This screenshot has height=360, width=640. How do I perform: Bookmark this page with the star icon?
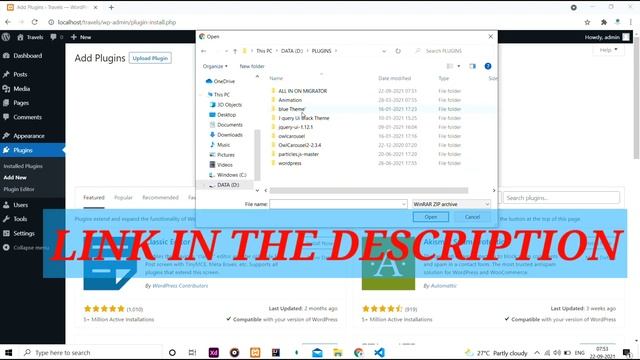pos(587,22)
